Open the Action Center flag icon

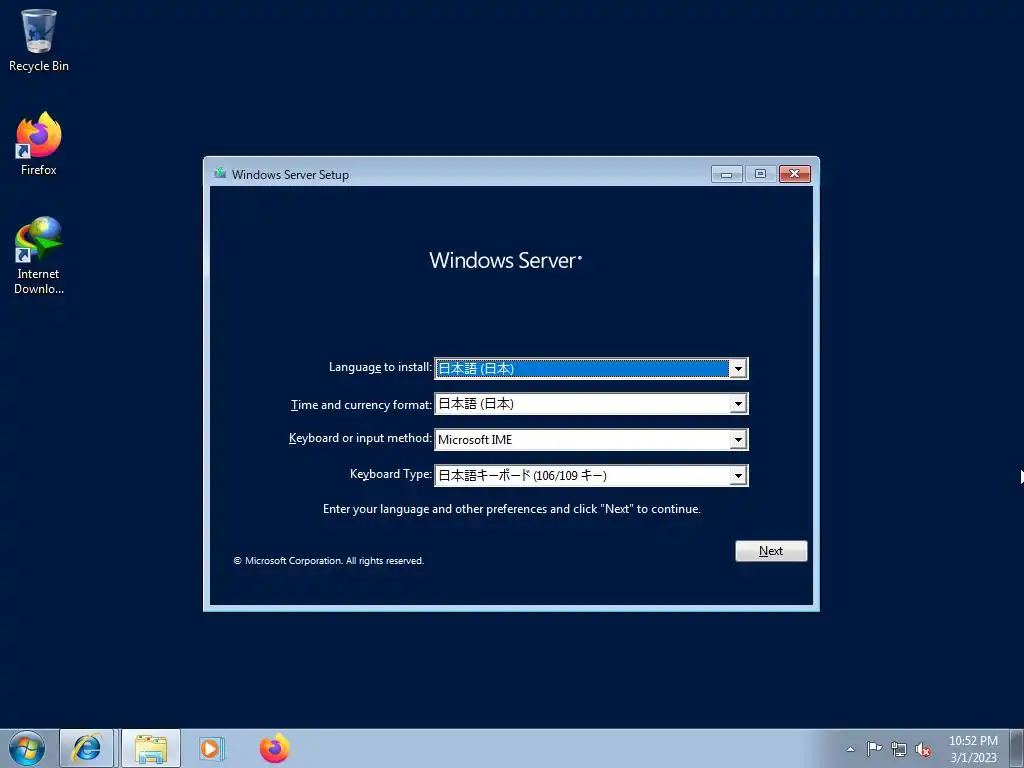[874, 749]
